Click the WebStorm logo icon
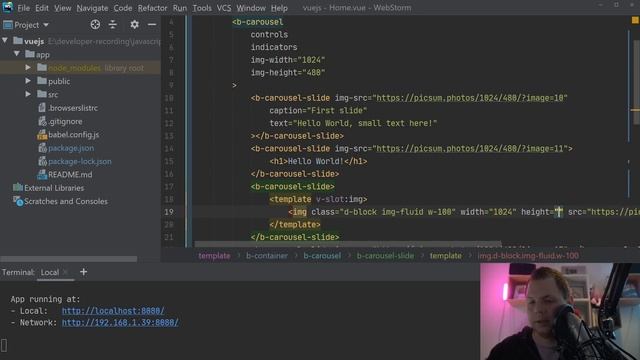This screenshot has width=640, height=360. tap(7, 7)
